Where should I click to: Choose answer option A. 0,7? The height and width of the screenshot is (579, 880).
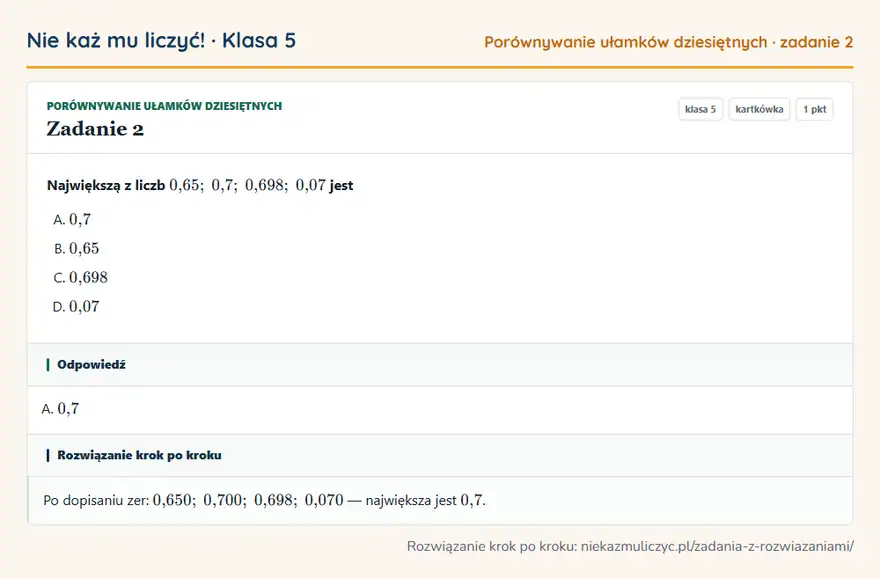pyautogui.click(x=72, y=219)
